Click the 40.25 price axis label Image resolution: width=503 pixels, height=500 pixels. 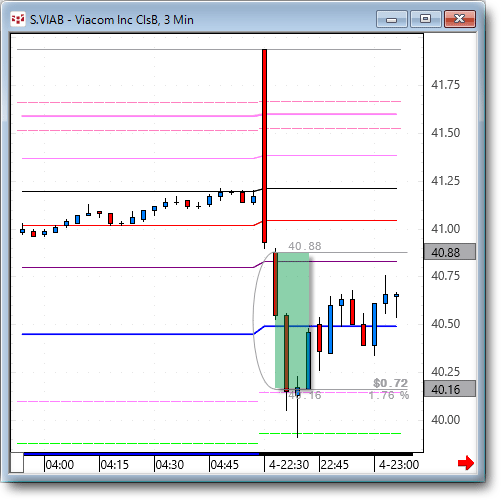[x=445, y=372]
